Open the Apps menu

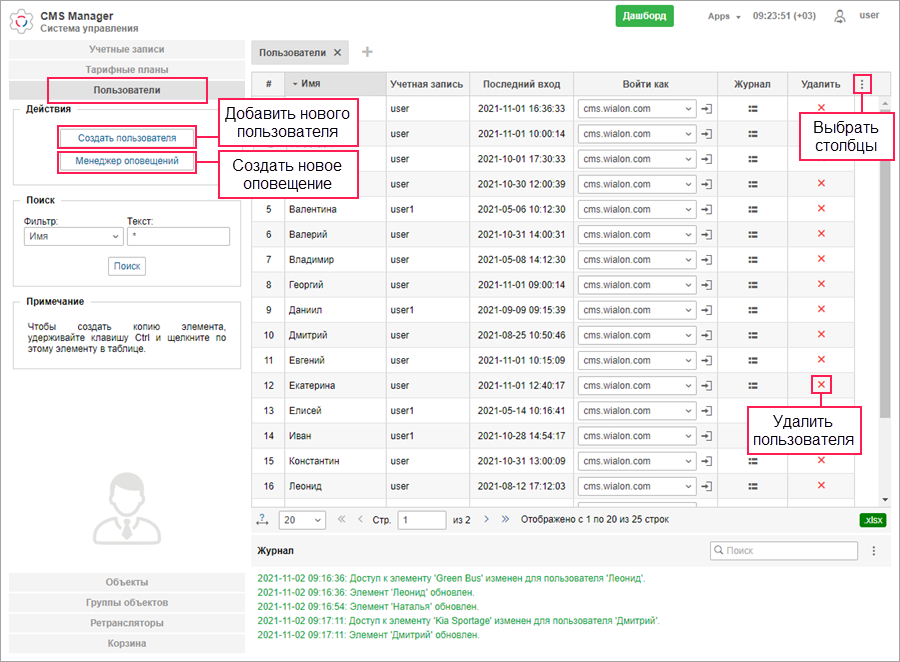pos(723,16)
